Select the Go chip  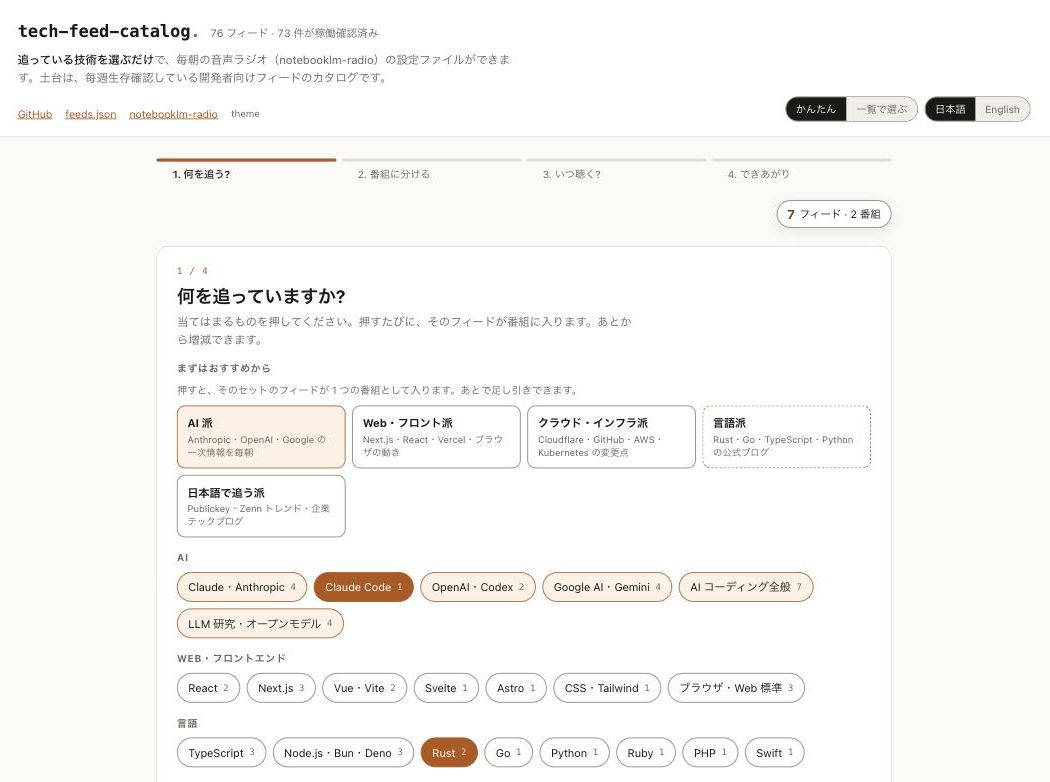click(x=508, y=753)
